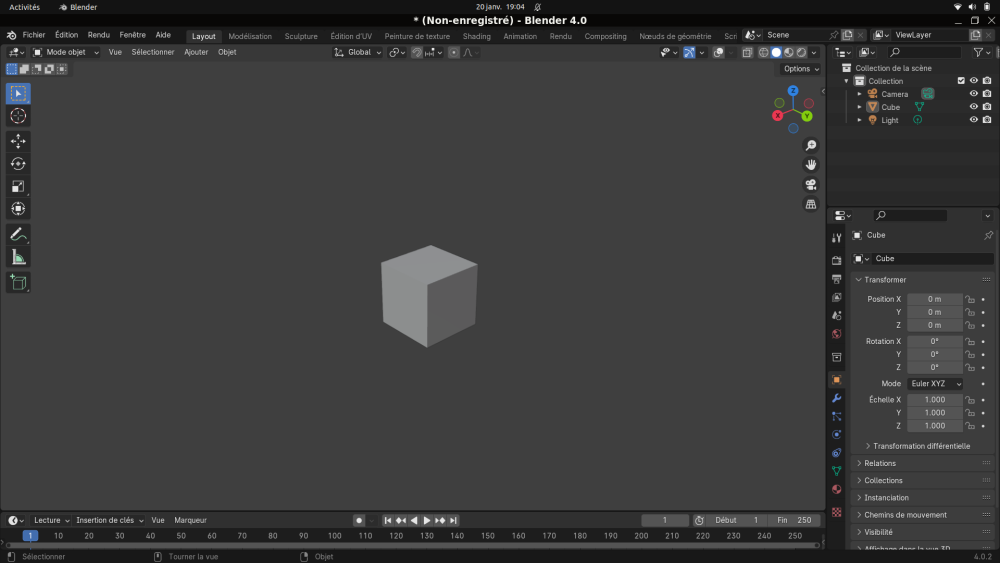The height and width of the screenshot is (563, 1000).
Task: Select the Measure tool
Action: (18, 258)
